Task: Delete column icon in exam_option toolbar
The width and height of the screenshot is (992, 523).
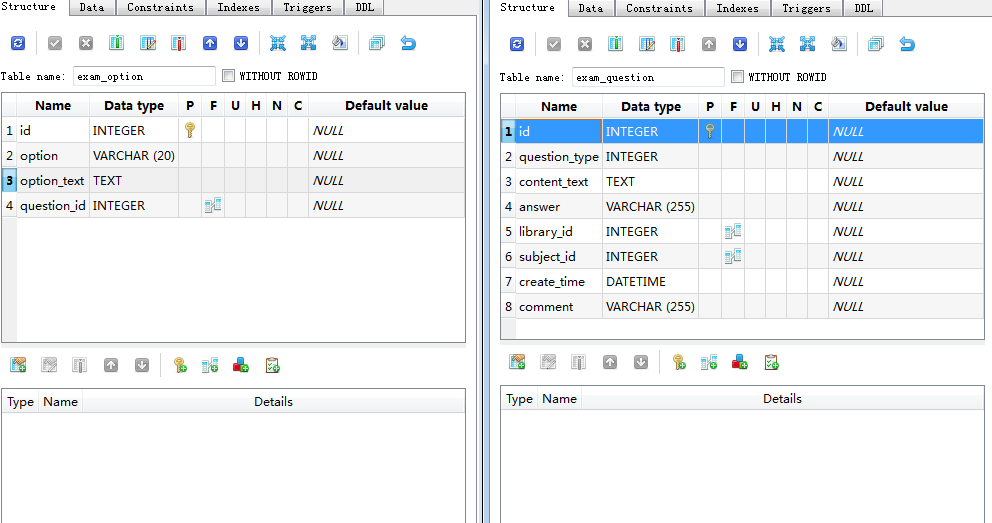Action: 179,43
